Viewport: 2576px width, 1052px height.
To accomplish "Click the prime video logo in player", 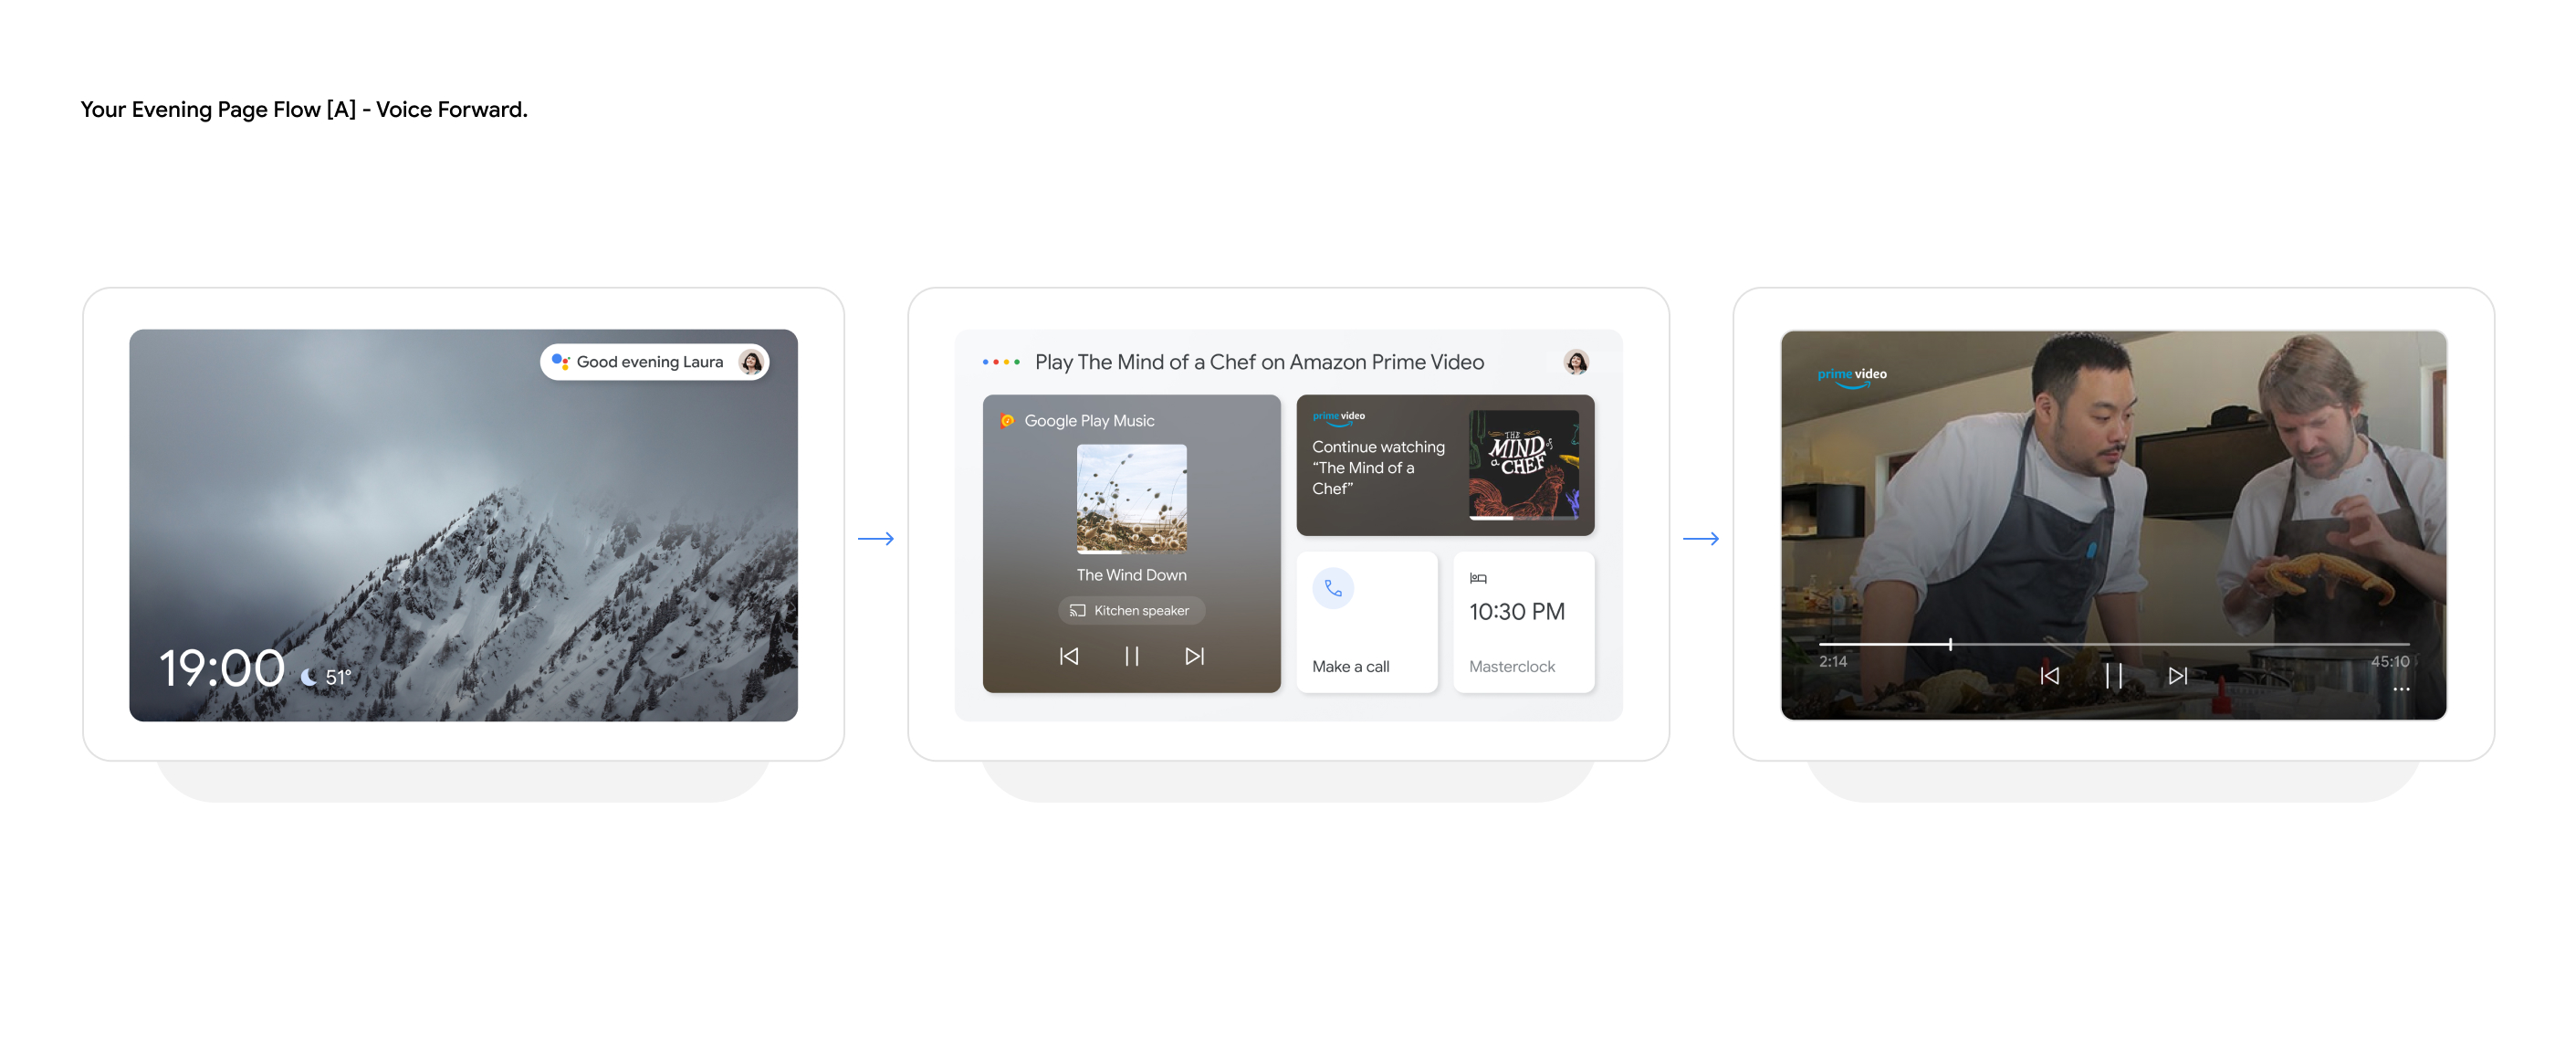I will [1851, 376].
